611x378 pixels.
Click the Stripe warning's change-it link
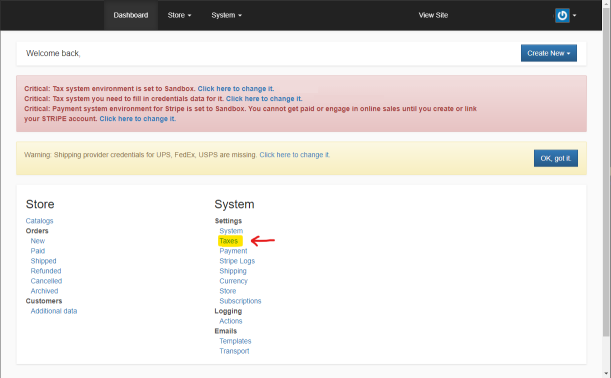point(138,119)
